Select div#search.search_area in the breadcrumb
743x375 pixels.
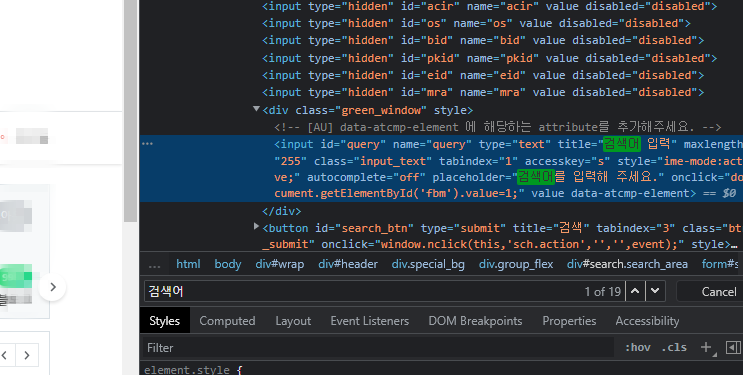click(x=627, y=264)
